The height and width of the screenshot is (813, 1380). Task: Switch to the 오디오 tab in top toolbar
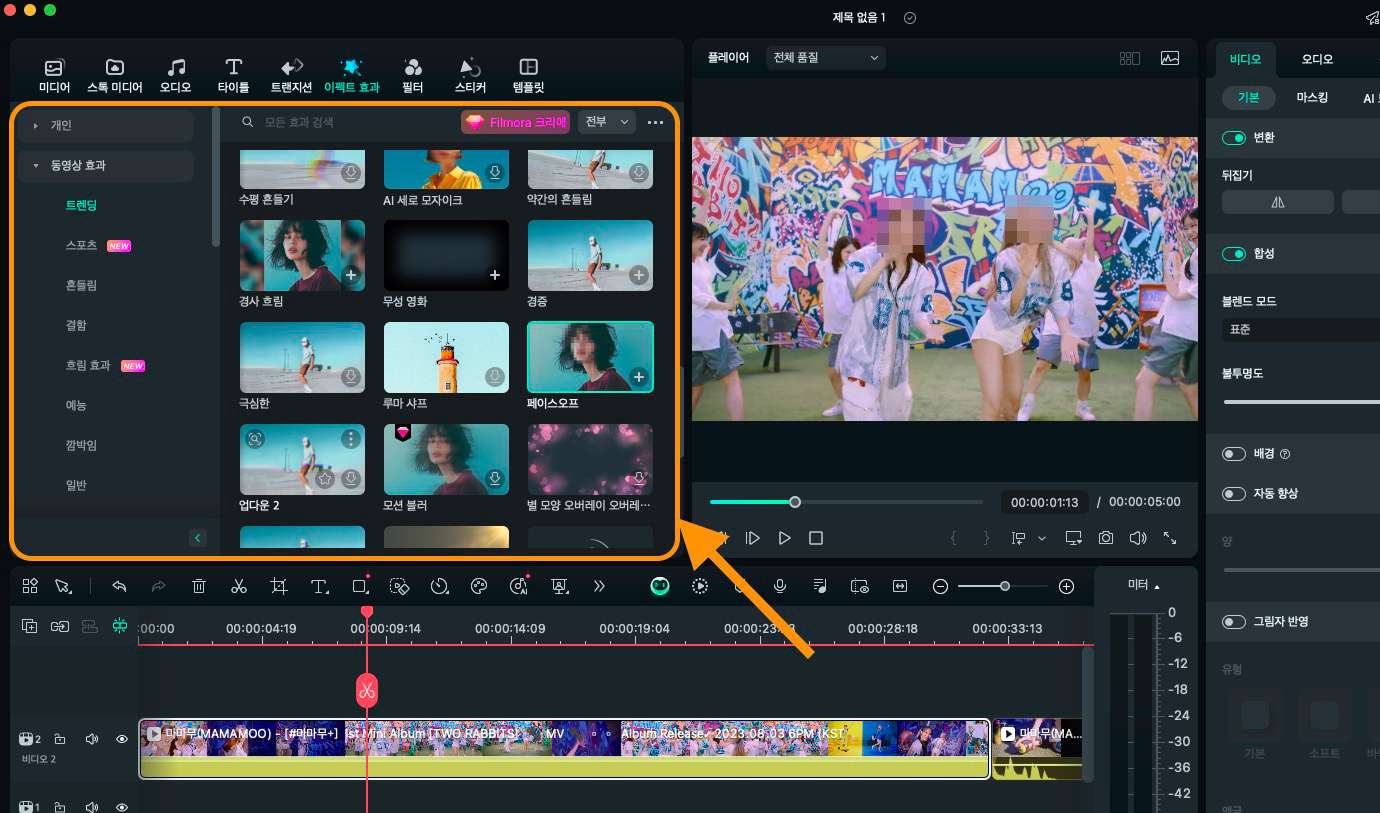(x=176, y=76)
